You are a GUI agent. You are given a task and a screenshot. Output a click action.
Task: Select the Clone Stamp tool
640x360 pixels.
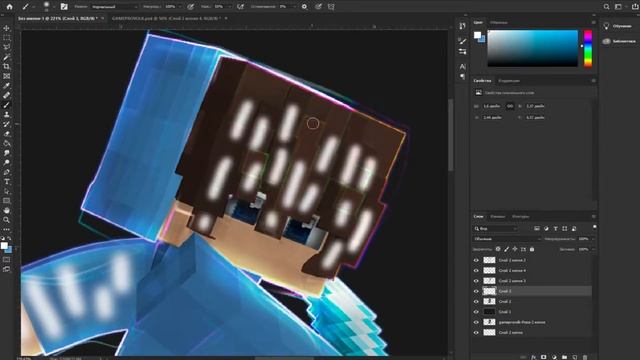(x=7, y=114)
